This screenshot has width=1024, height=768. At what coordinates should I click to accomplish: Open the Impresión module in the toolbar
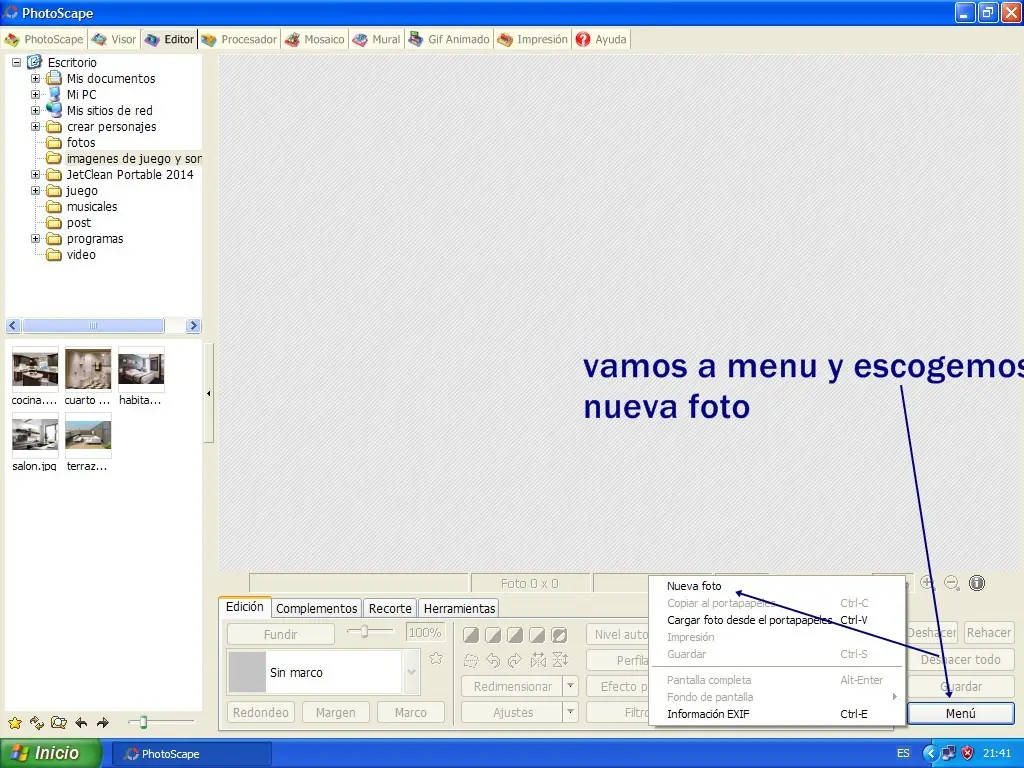[533, 39]
